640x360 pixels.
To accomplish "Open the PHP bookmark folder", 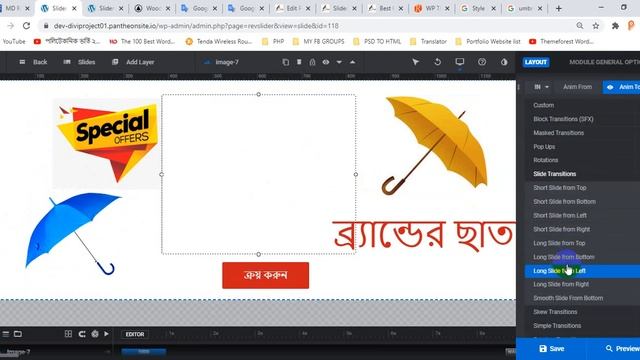I will (273, 41).
